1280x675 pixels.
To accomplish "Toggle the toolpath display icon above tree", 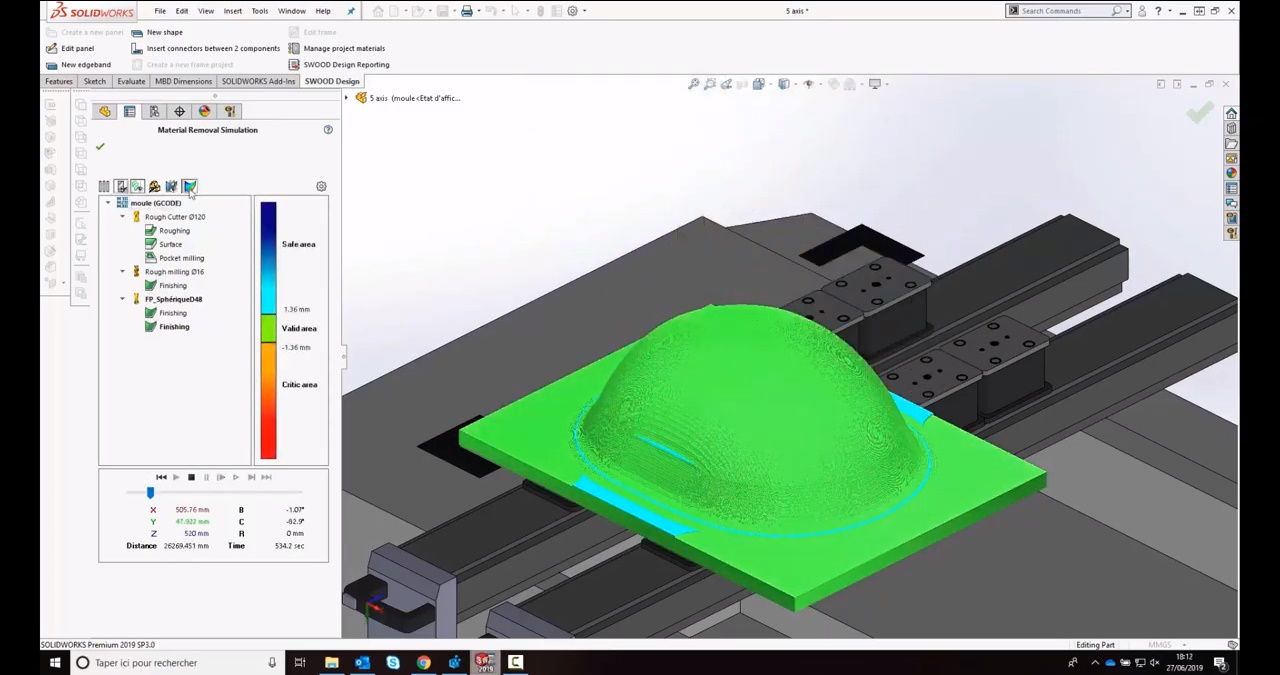I will (x=137, y=186).
